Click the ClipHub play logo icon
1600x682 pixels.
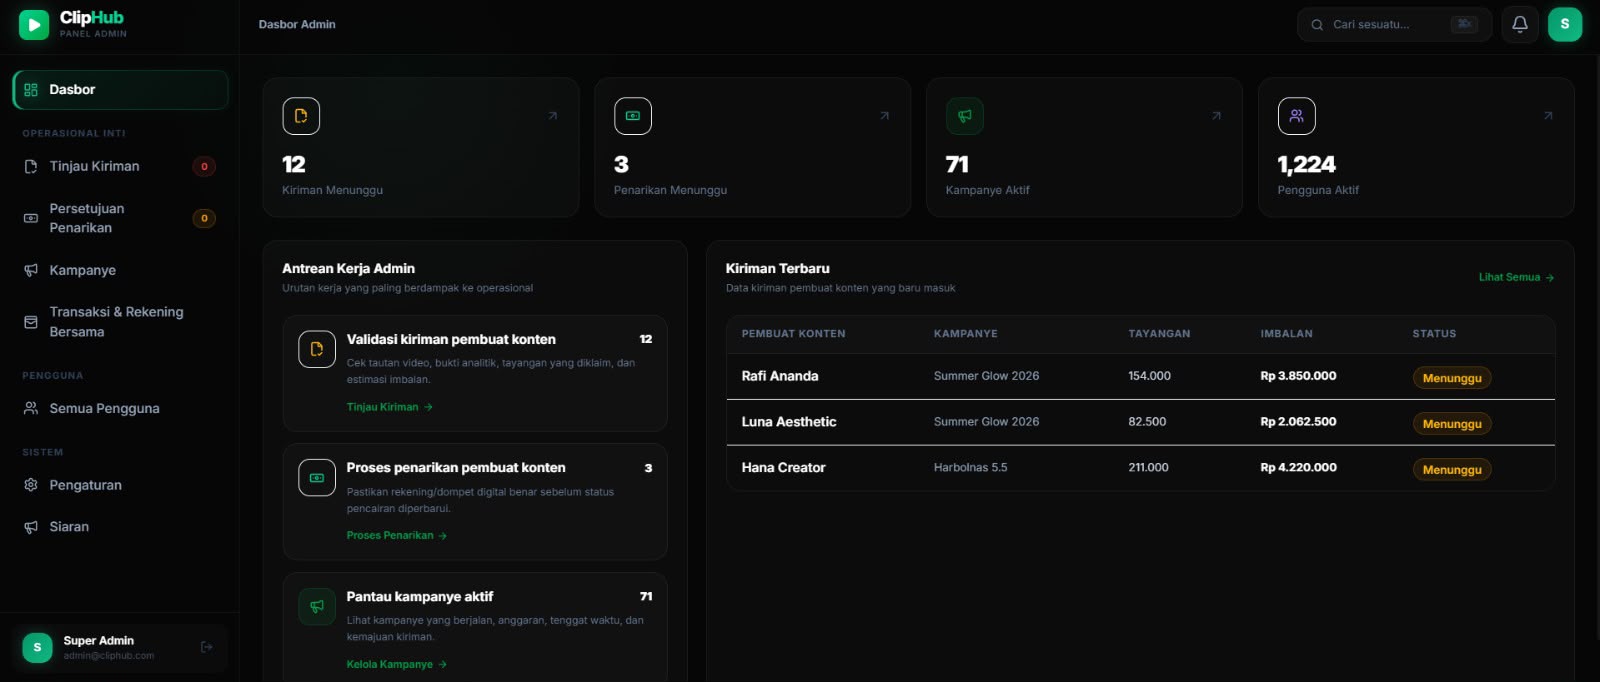click(34, 25)
